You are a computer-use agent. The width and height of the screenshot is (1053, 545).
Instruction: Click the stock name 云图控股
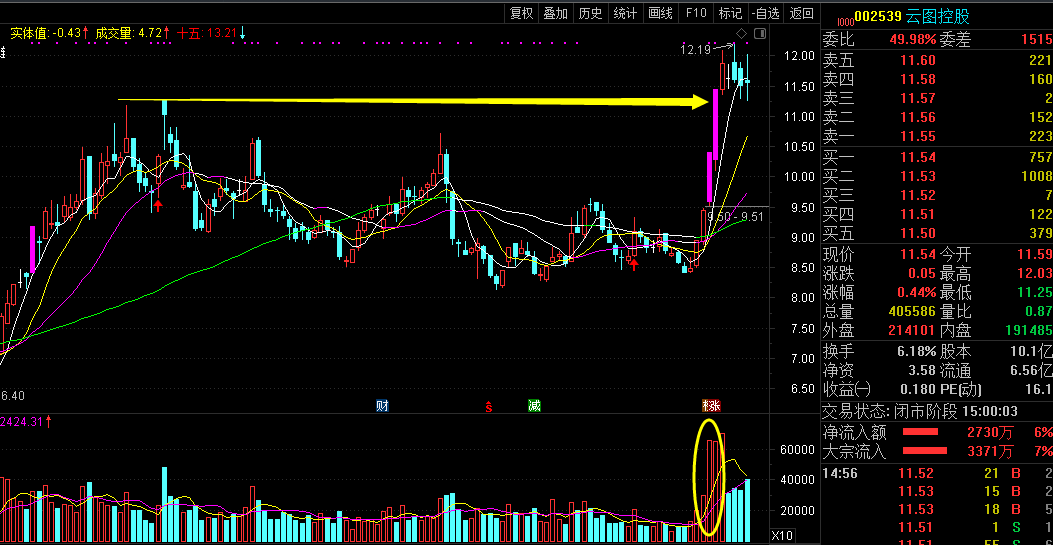tap(937, 17)
